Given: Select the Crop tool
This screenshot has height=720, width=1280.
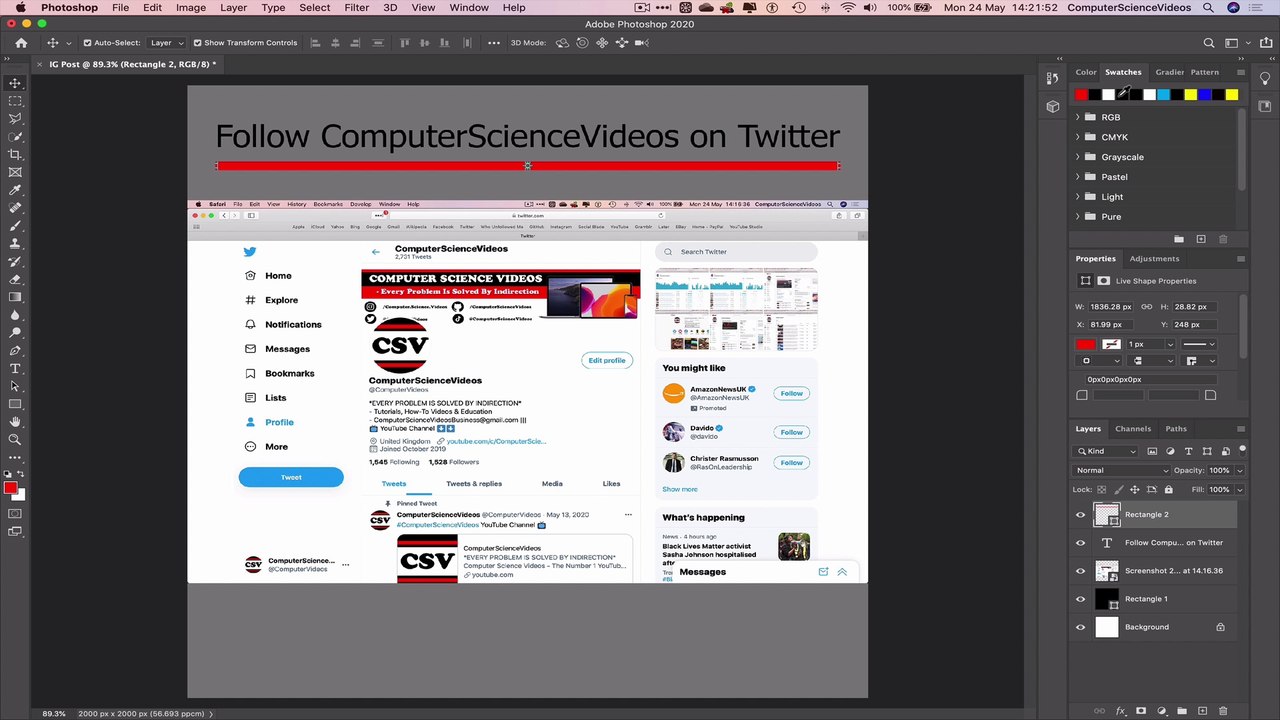Looking at the screenshot, I should click(15, 154).
